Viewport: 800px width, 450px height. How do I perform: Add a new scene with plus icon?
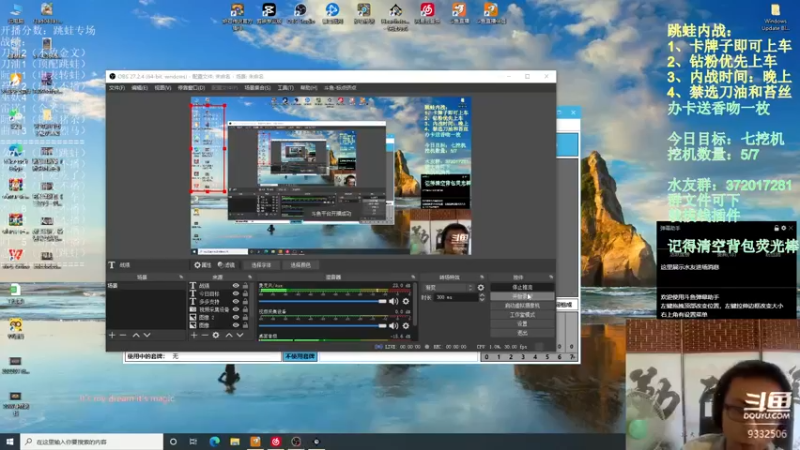pyautogui.click(x=112, y=335)
